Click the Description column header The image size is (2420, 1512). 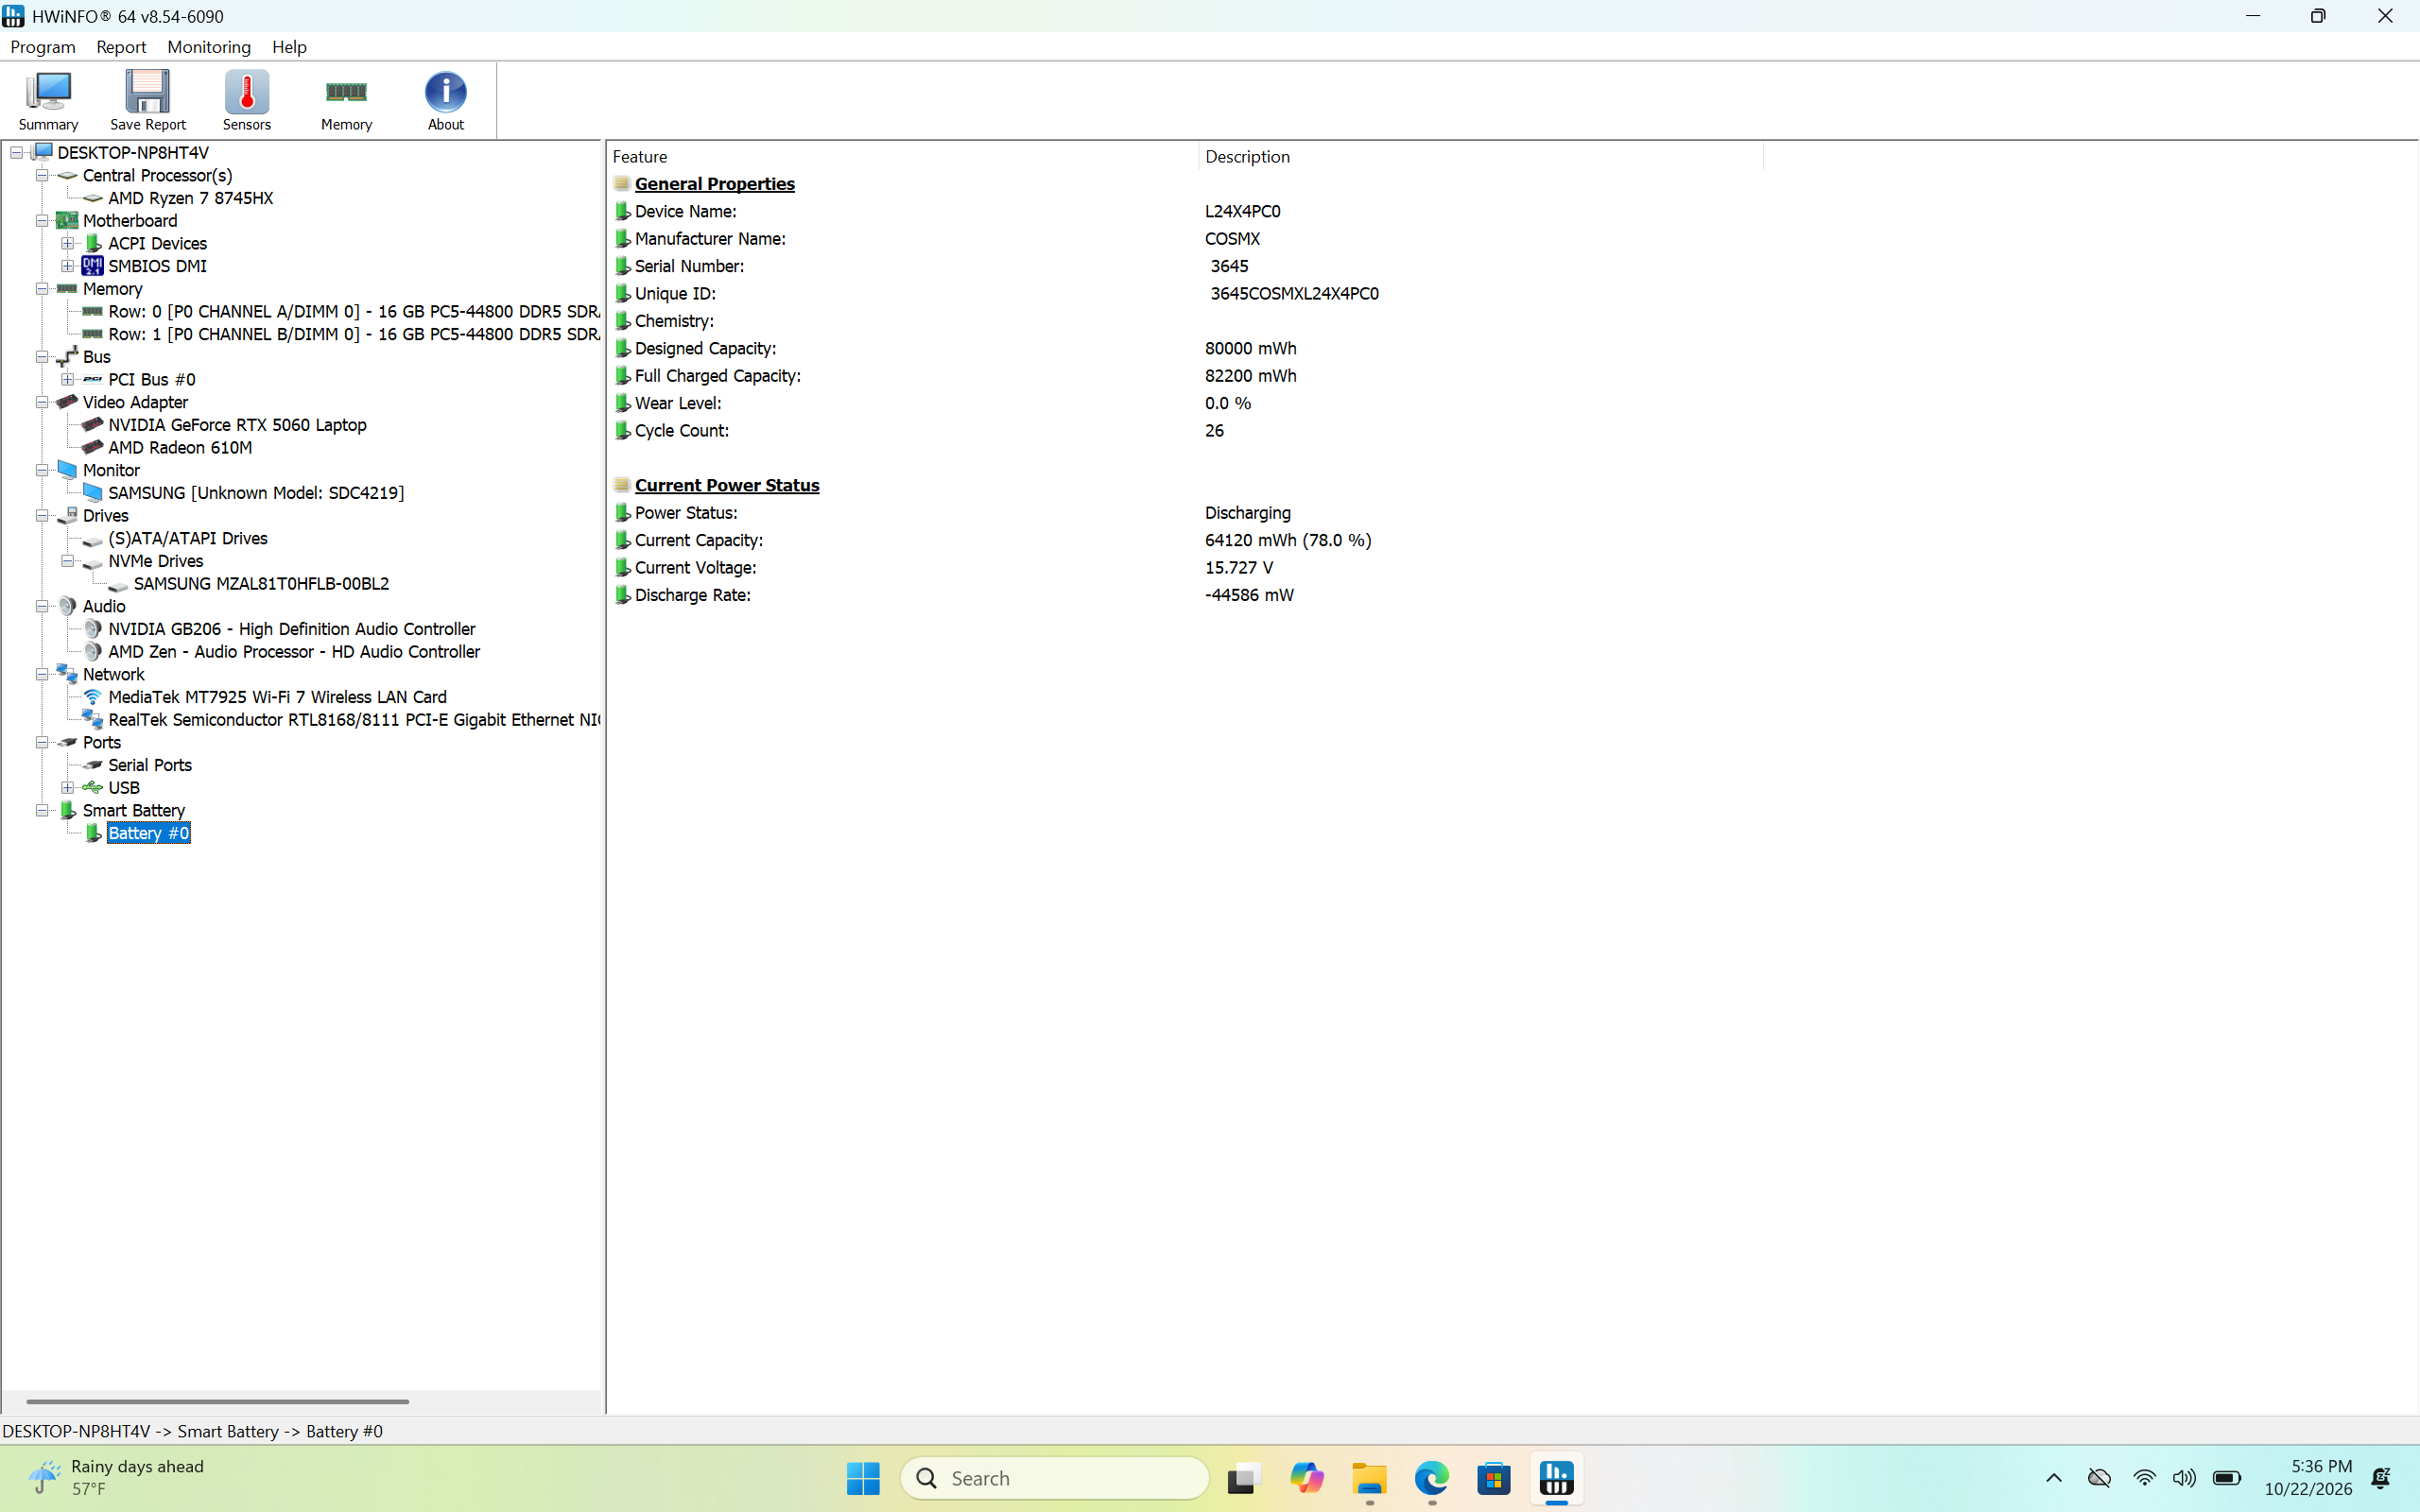pyautogui.click(x=1480, y=157)
